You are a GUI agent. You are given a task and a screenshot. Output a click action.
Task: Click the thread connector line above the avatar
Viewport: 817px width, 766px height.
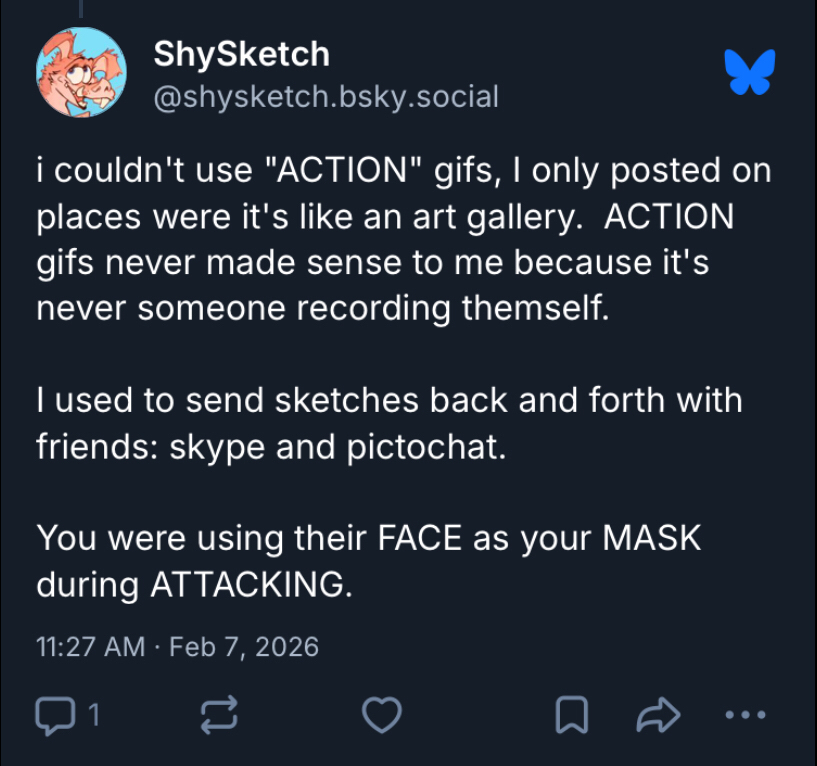tap(81, 8)
